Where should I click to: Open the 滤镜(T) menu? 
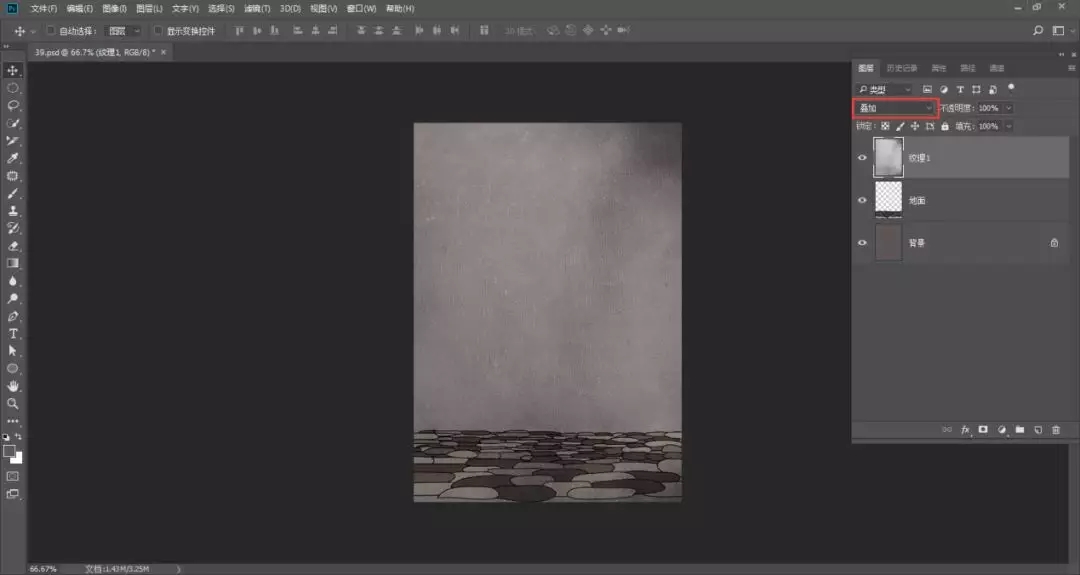tap(258, 8)
